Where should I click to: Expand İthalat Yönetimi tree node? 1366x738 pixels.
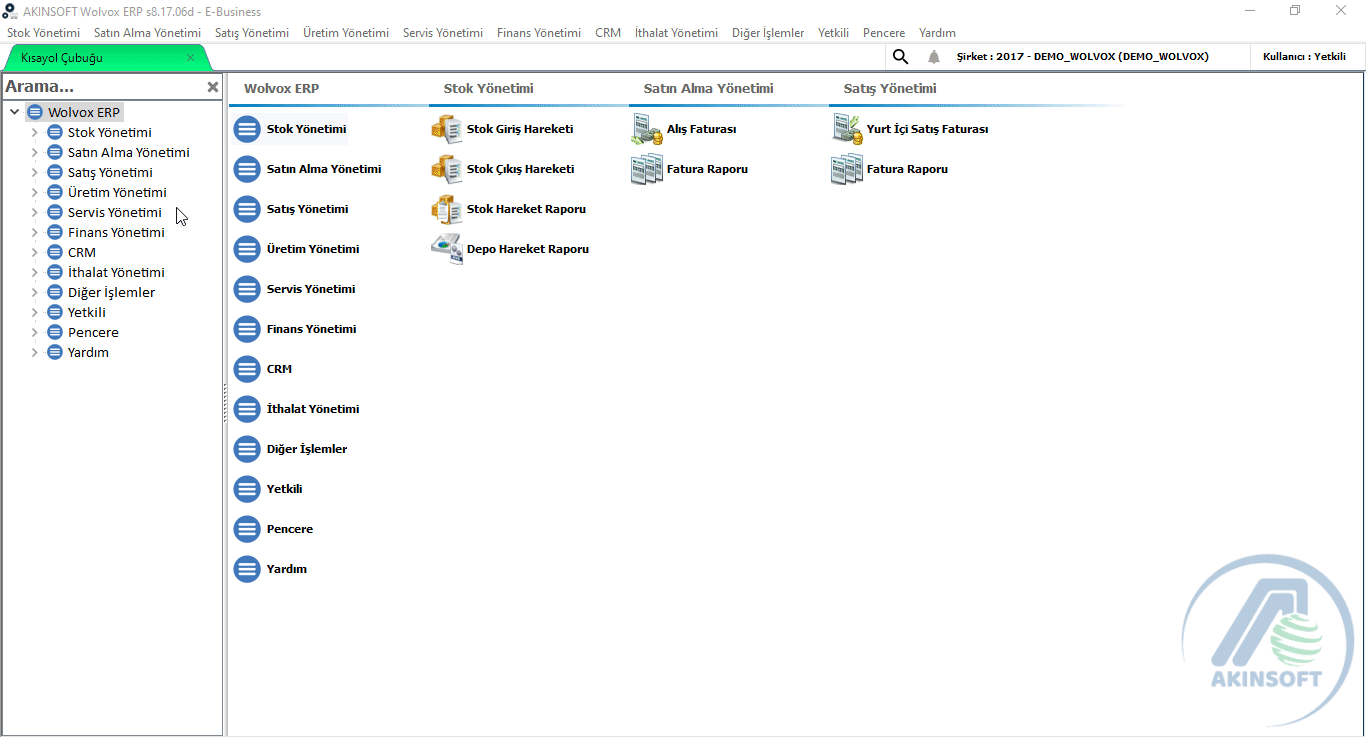click(34, 272)
